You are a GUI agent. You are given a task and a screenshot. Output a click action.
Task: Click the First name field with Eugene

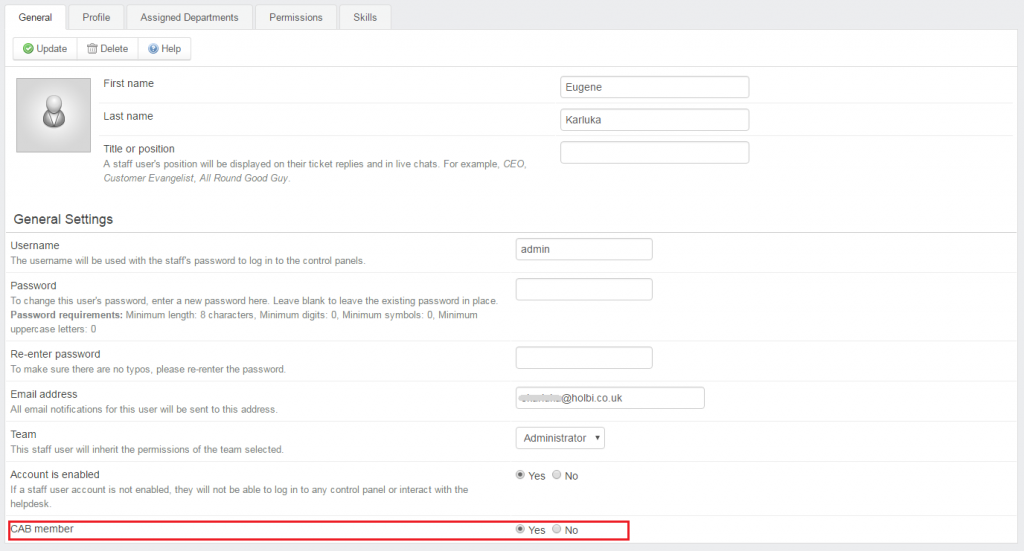point(654,87)
